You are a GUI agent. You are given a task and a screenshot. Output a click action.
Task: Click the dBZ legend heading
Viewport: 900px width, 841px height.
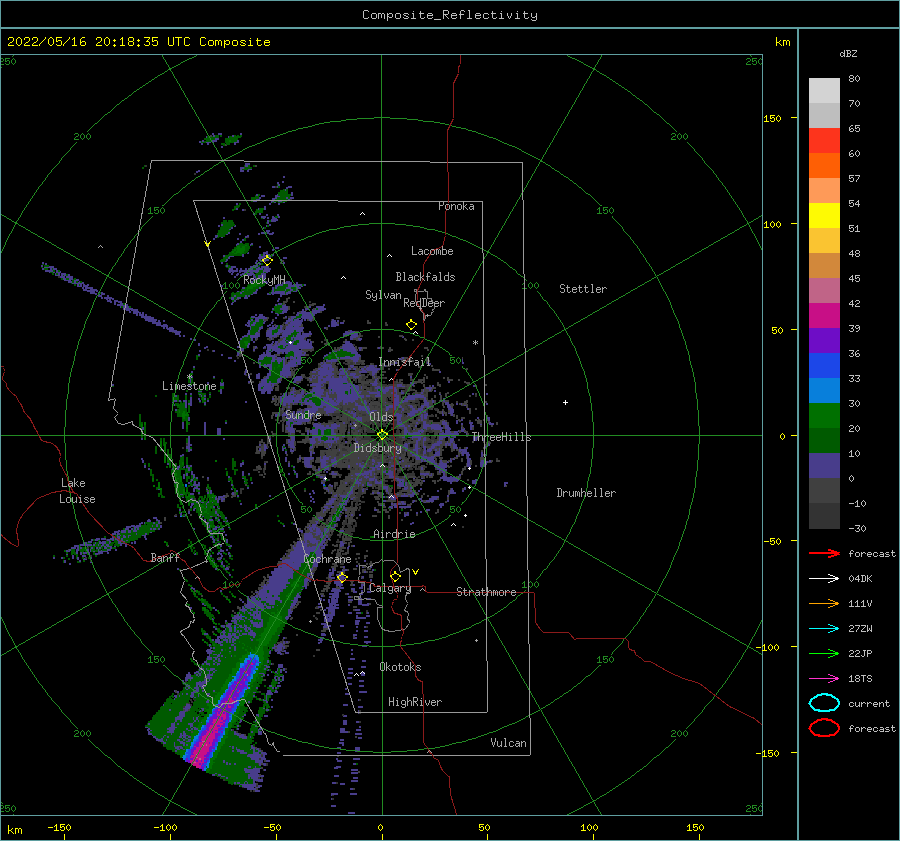848,54
